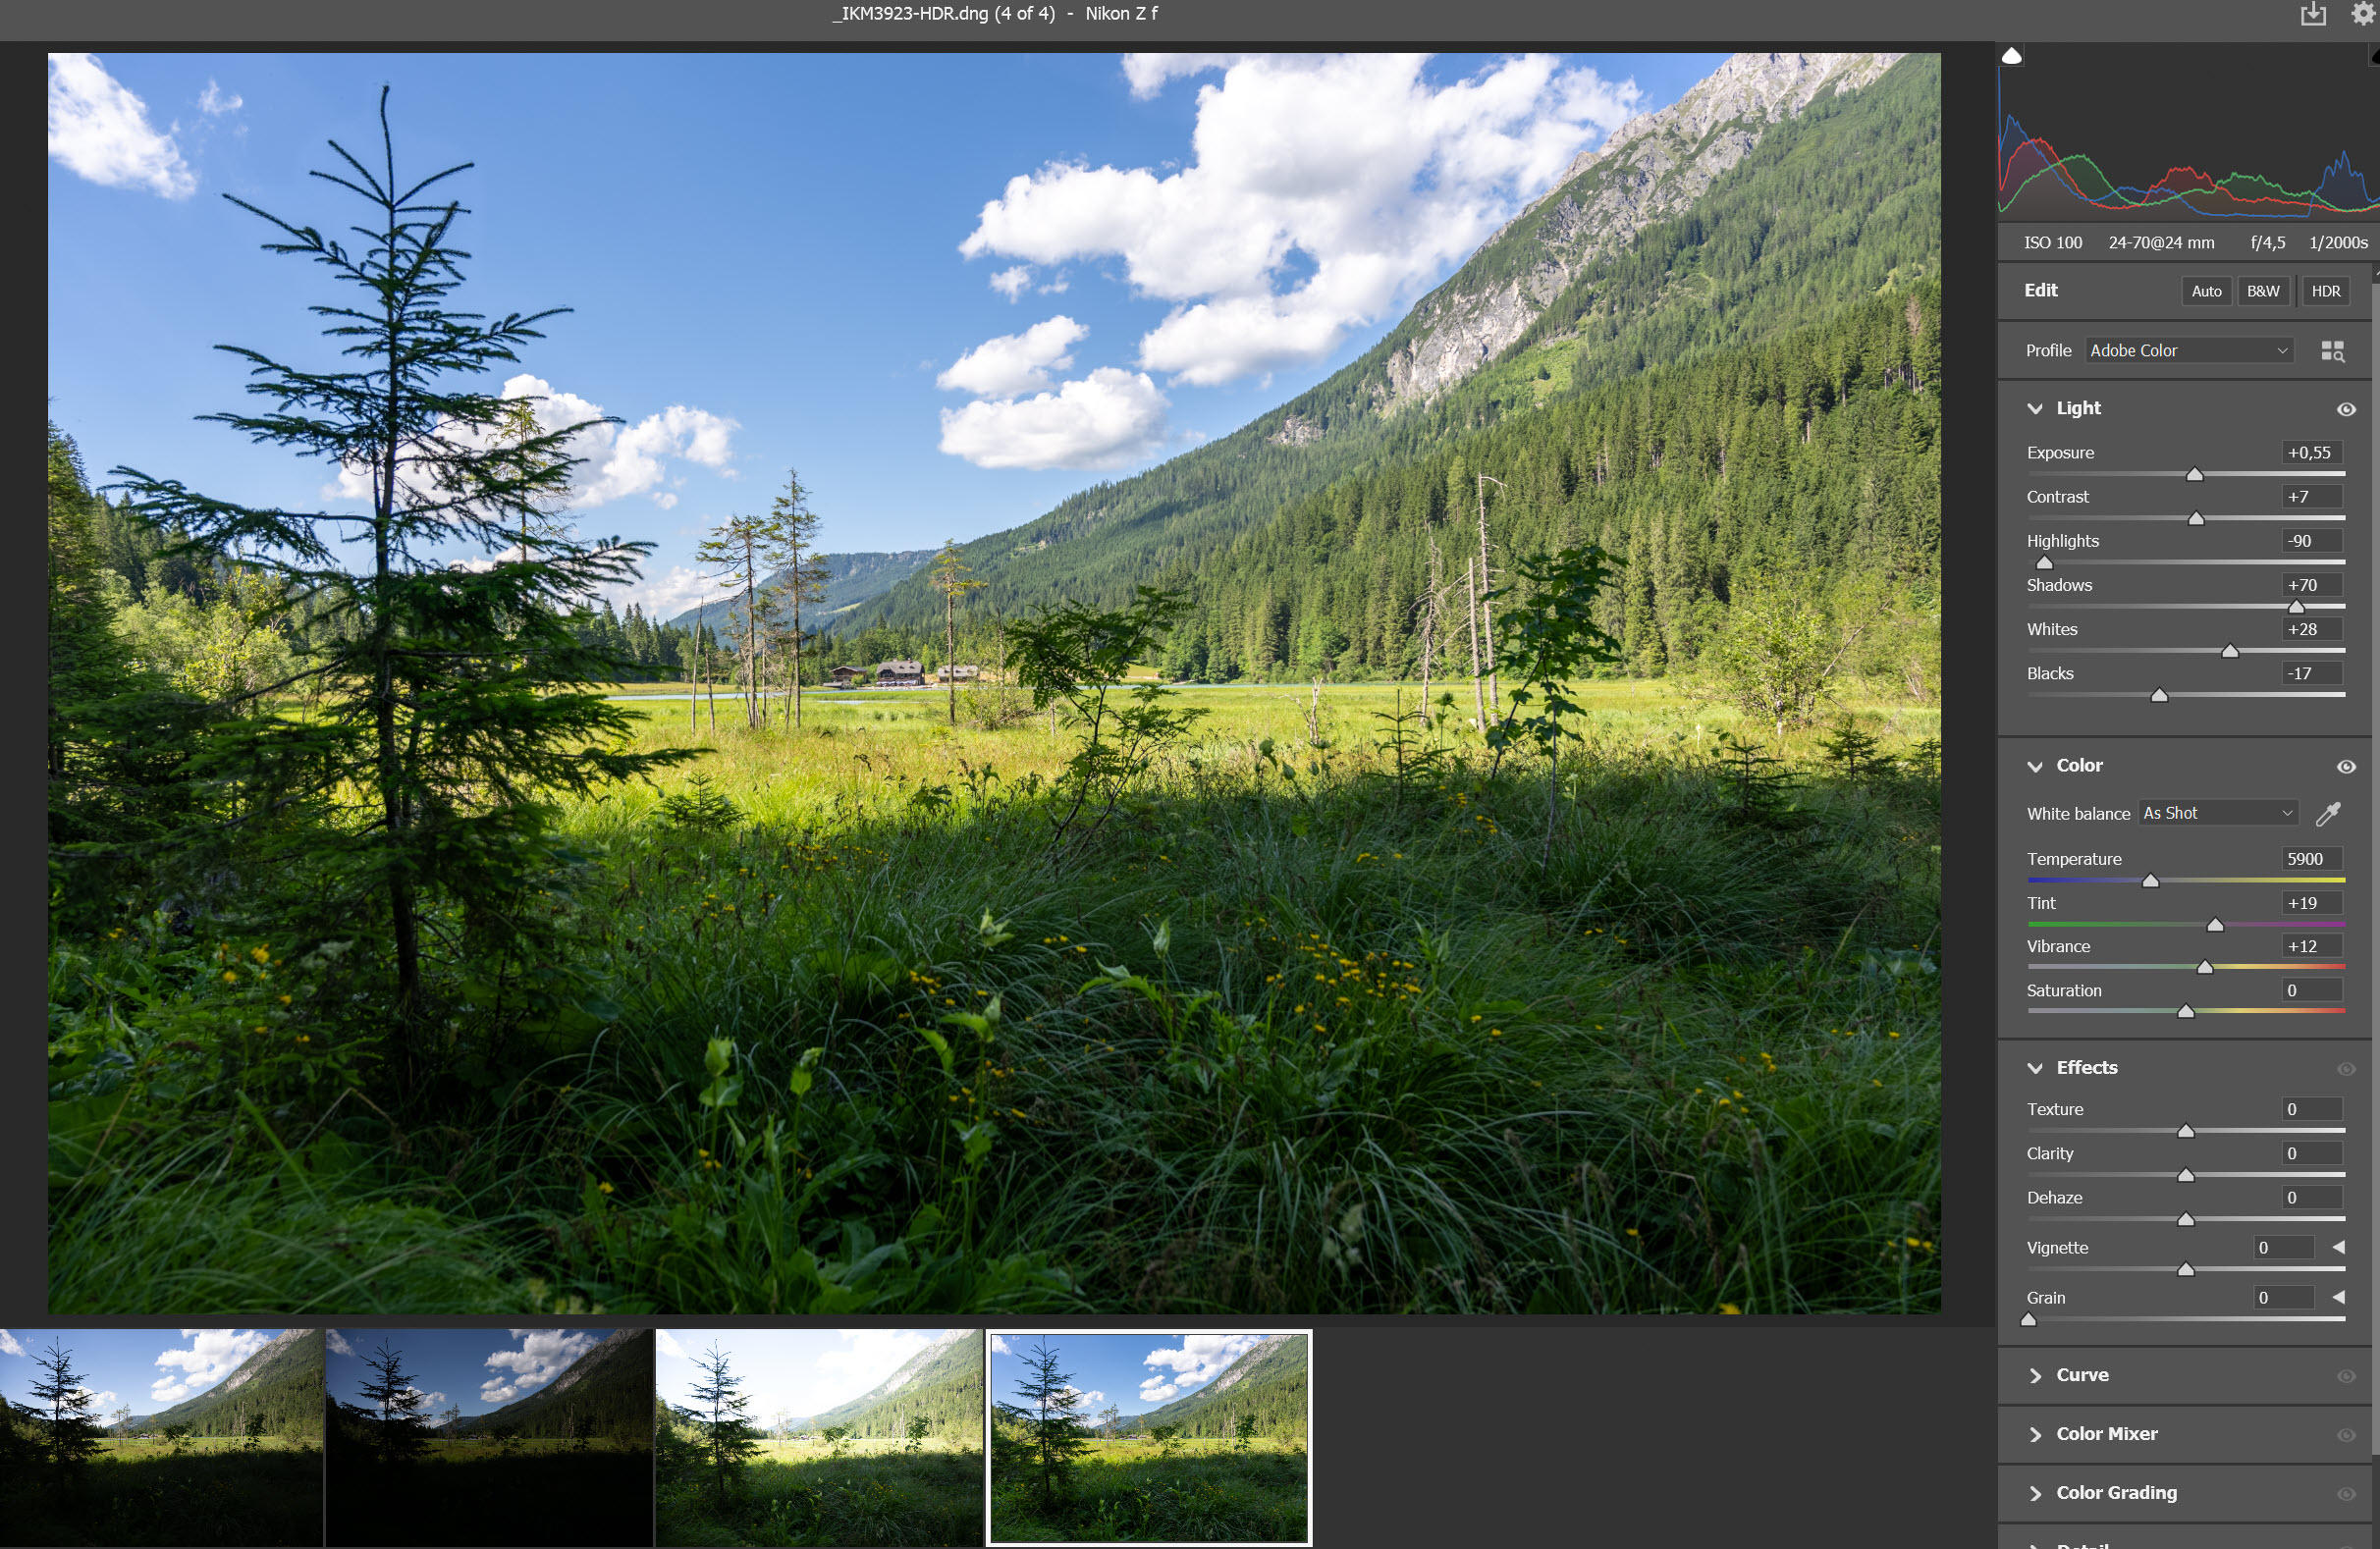Click the HDR edit button

2326,292
